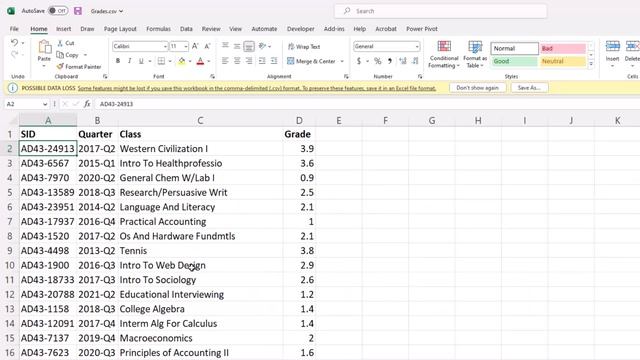Open the font name Calibri dropdown
640x360 pixels.
pyautogui.click(x=165, y=47)
